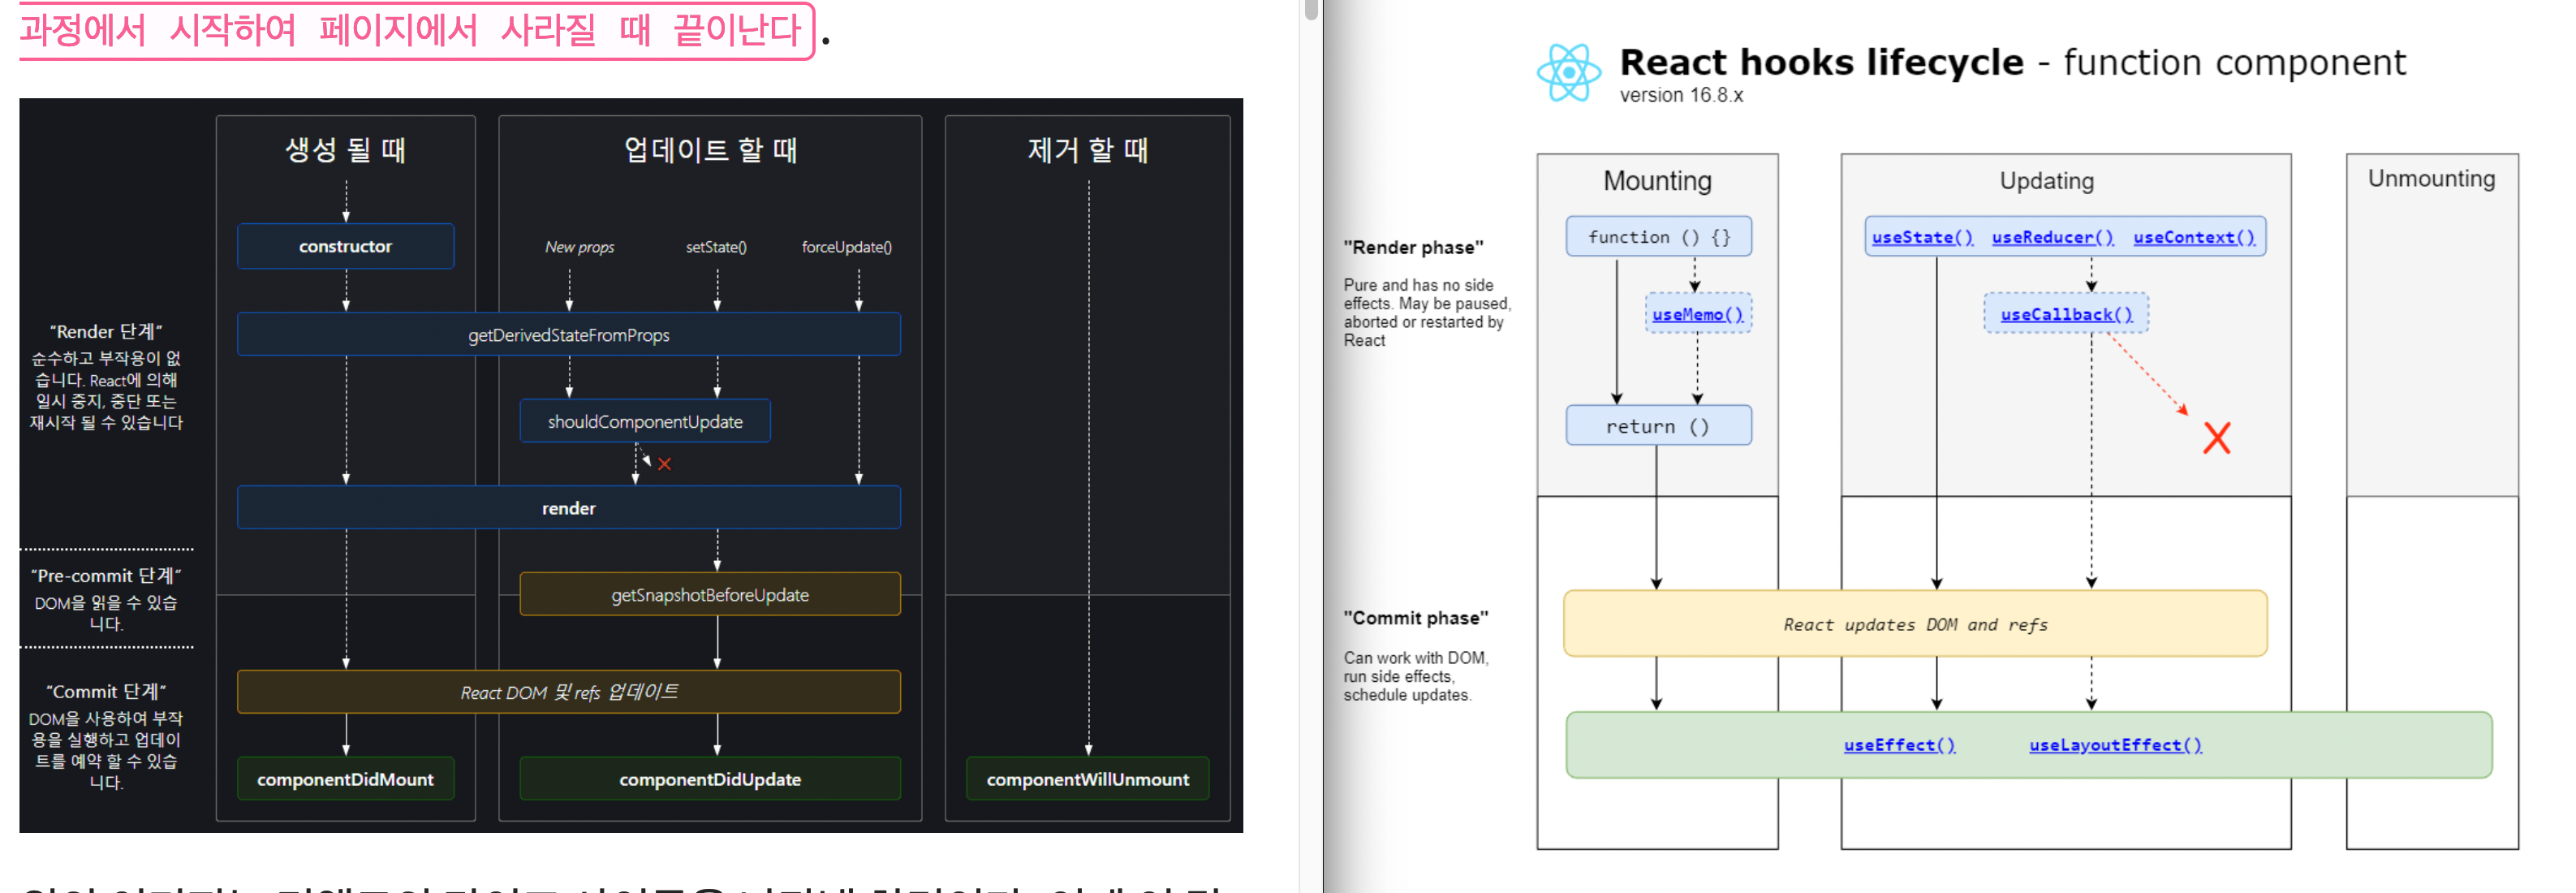The width and height of the screenshot is (2576, 893).
Task: Click the forceUpdate() label
Action: pos(846,247)
